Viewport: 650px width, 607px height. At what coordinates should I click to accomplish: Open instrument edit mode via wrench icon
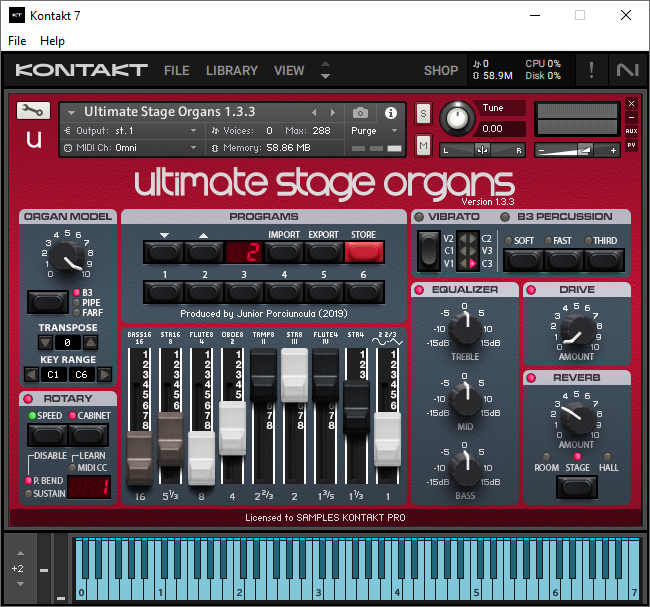point(33,110)
